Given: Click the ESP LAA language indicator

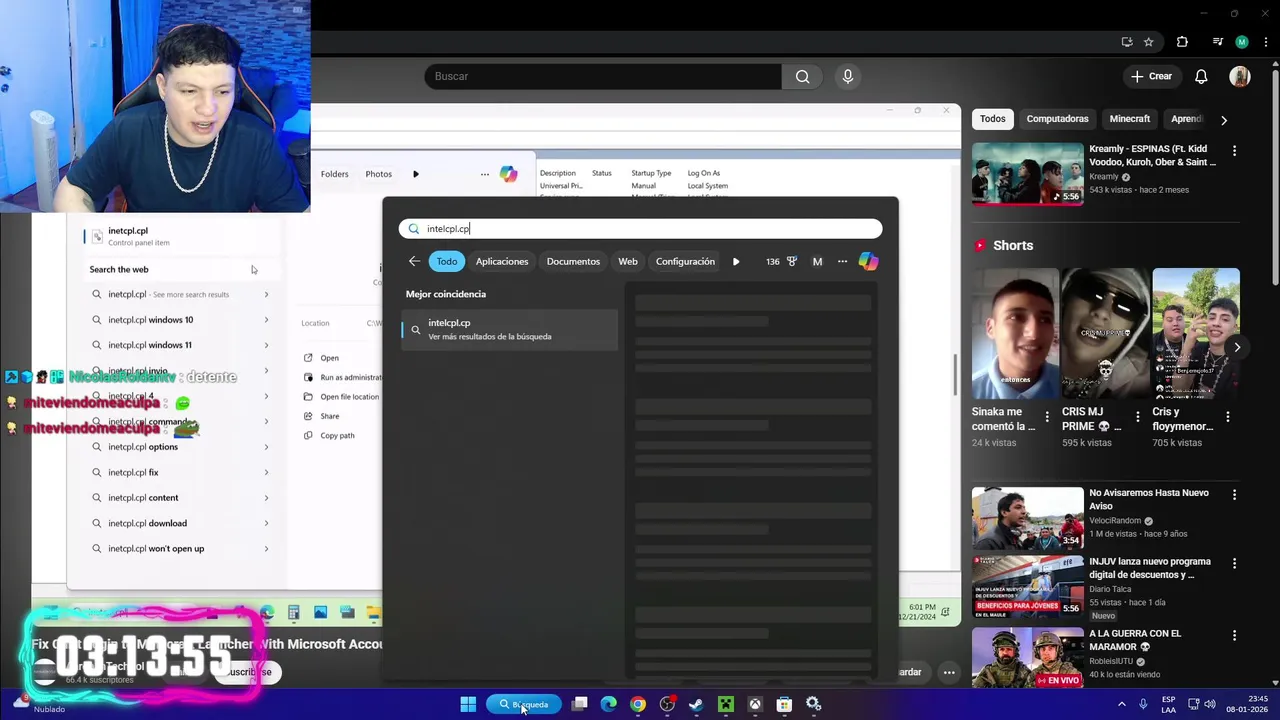Looking at the screenshot, I should [1168, 704].
